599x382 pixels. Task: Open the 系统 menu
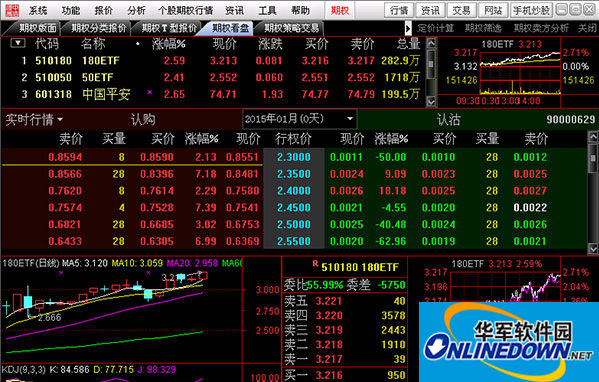coord(38,10)
